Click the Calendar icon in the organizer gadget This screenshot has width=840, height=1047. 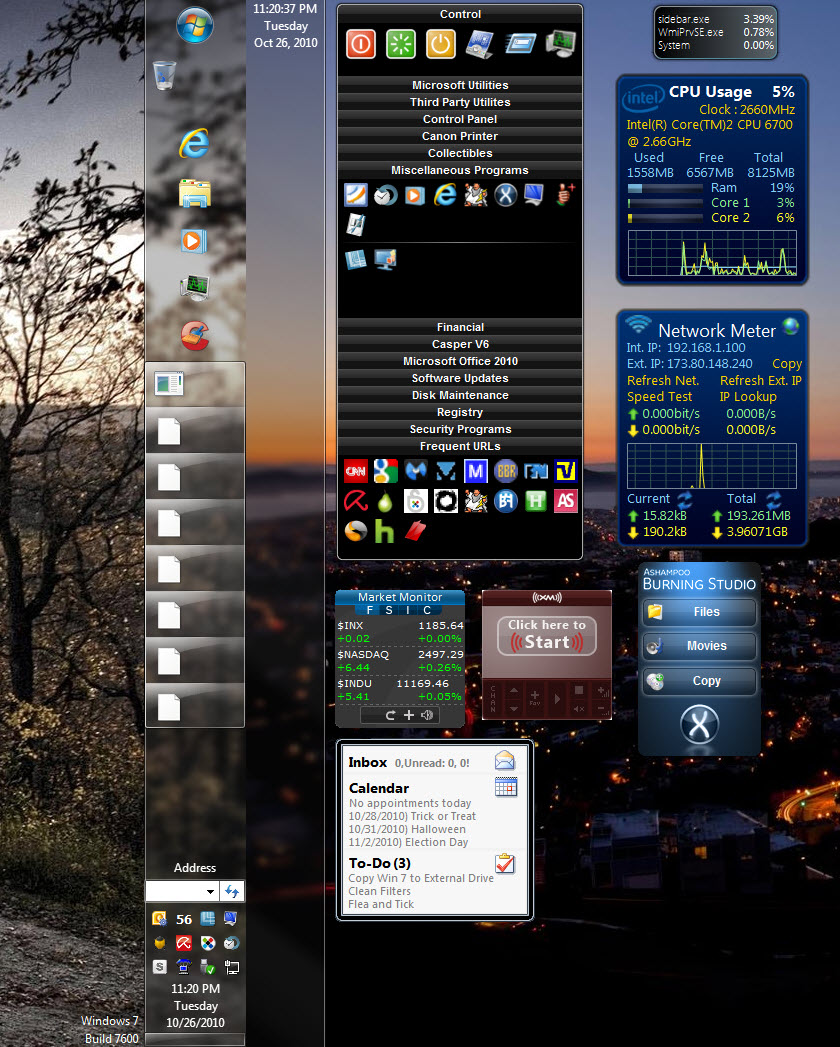coord(505,787)
